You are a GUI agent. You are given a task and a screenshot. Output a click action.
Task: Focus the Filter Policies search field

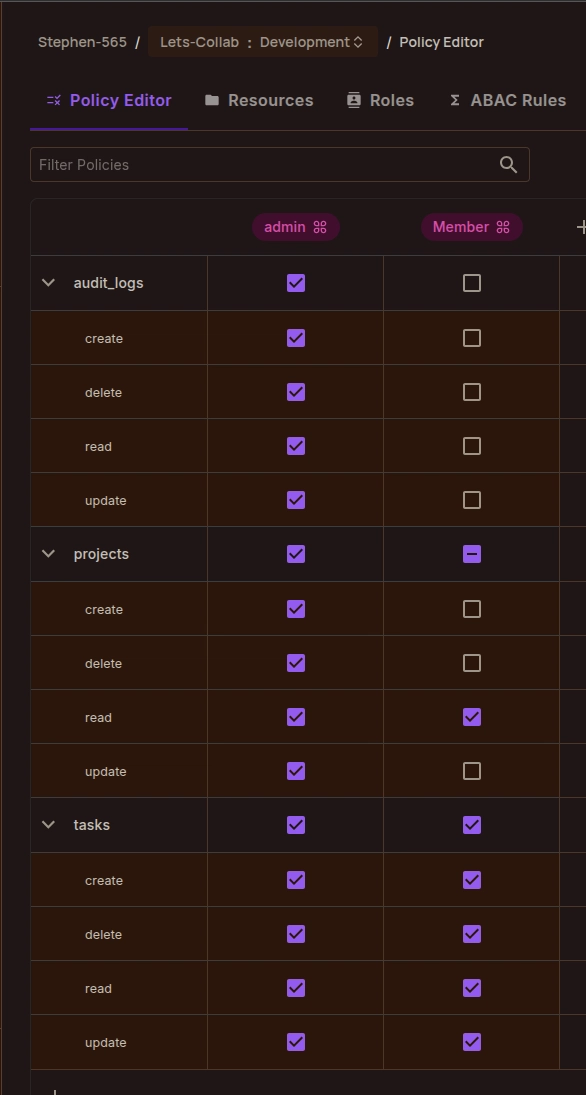click(x=279, y=165)
